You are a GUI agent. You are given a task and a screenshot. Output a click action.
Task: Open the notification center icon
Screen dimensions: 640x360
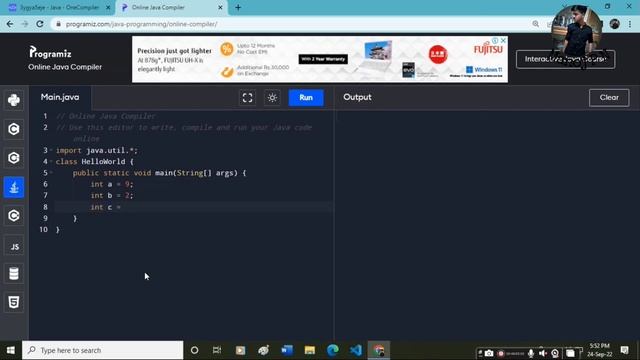[624, 350]
